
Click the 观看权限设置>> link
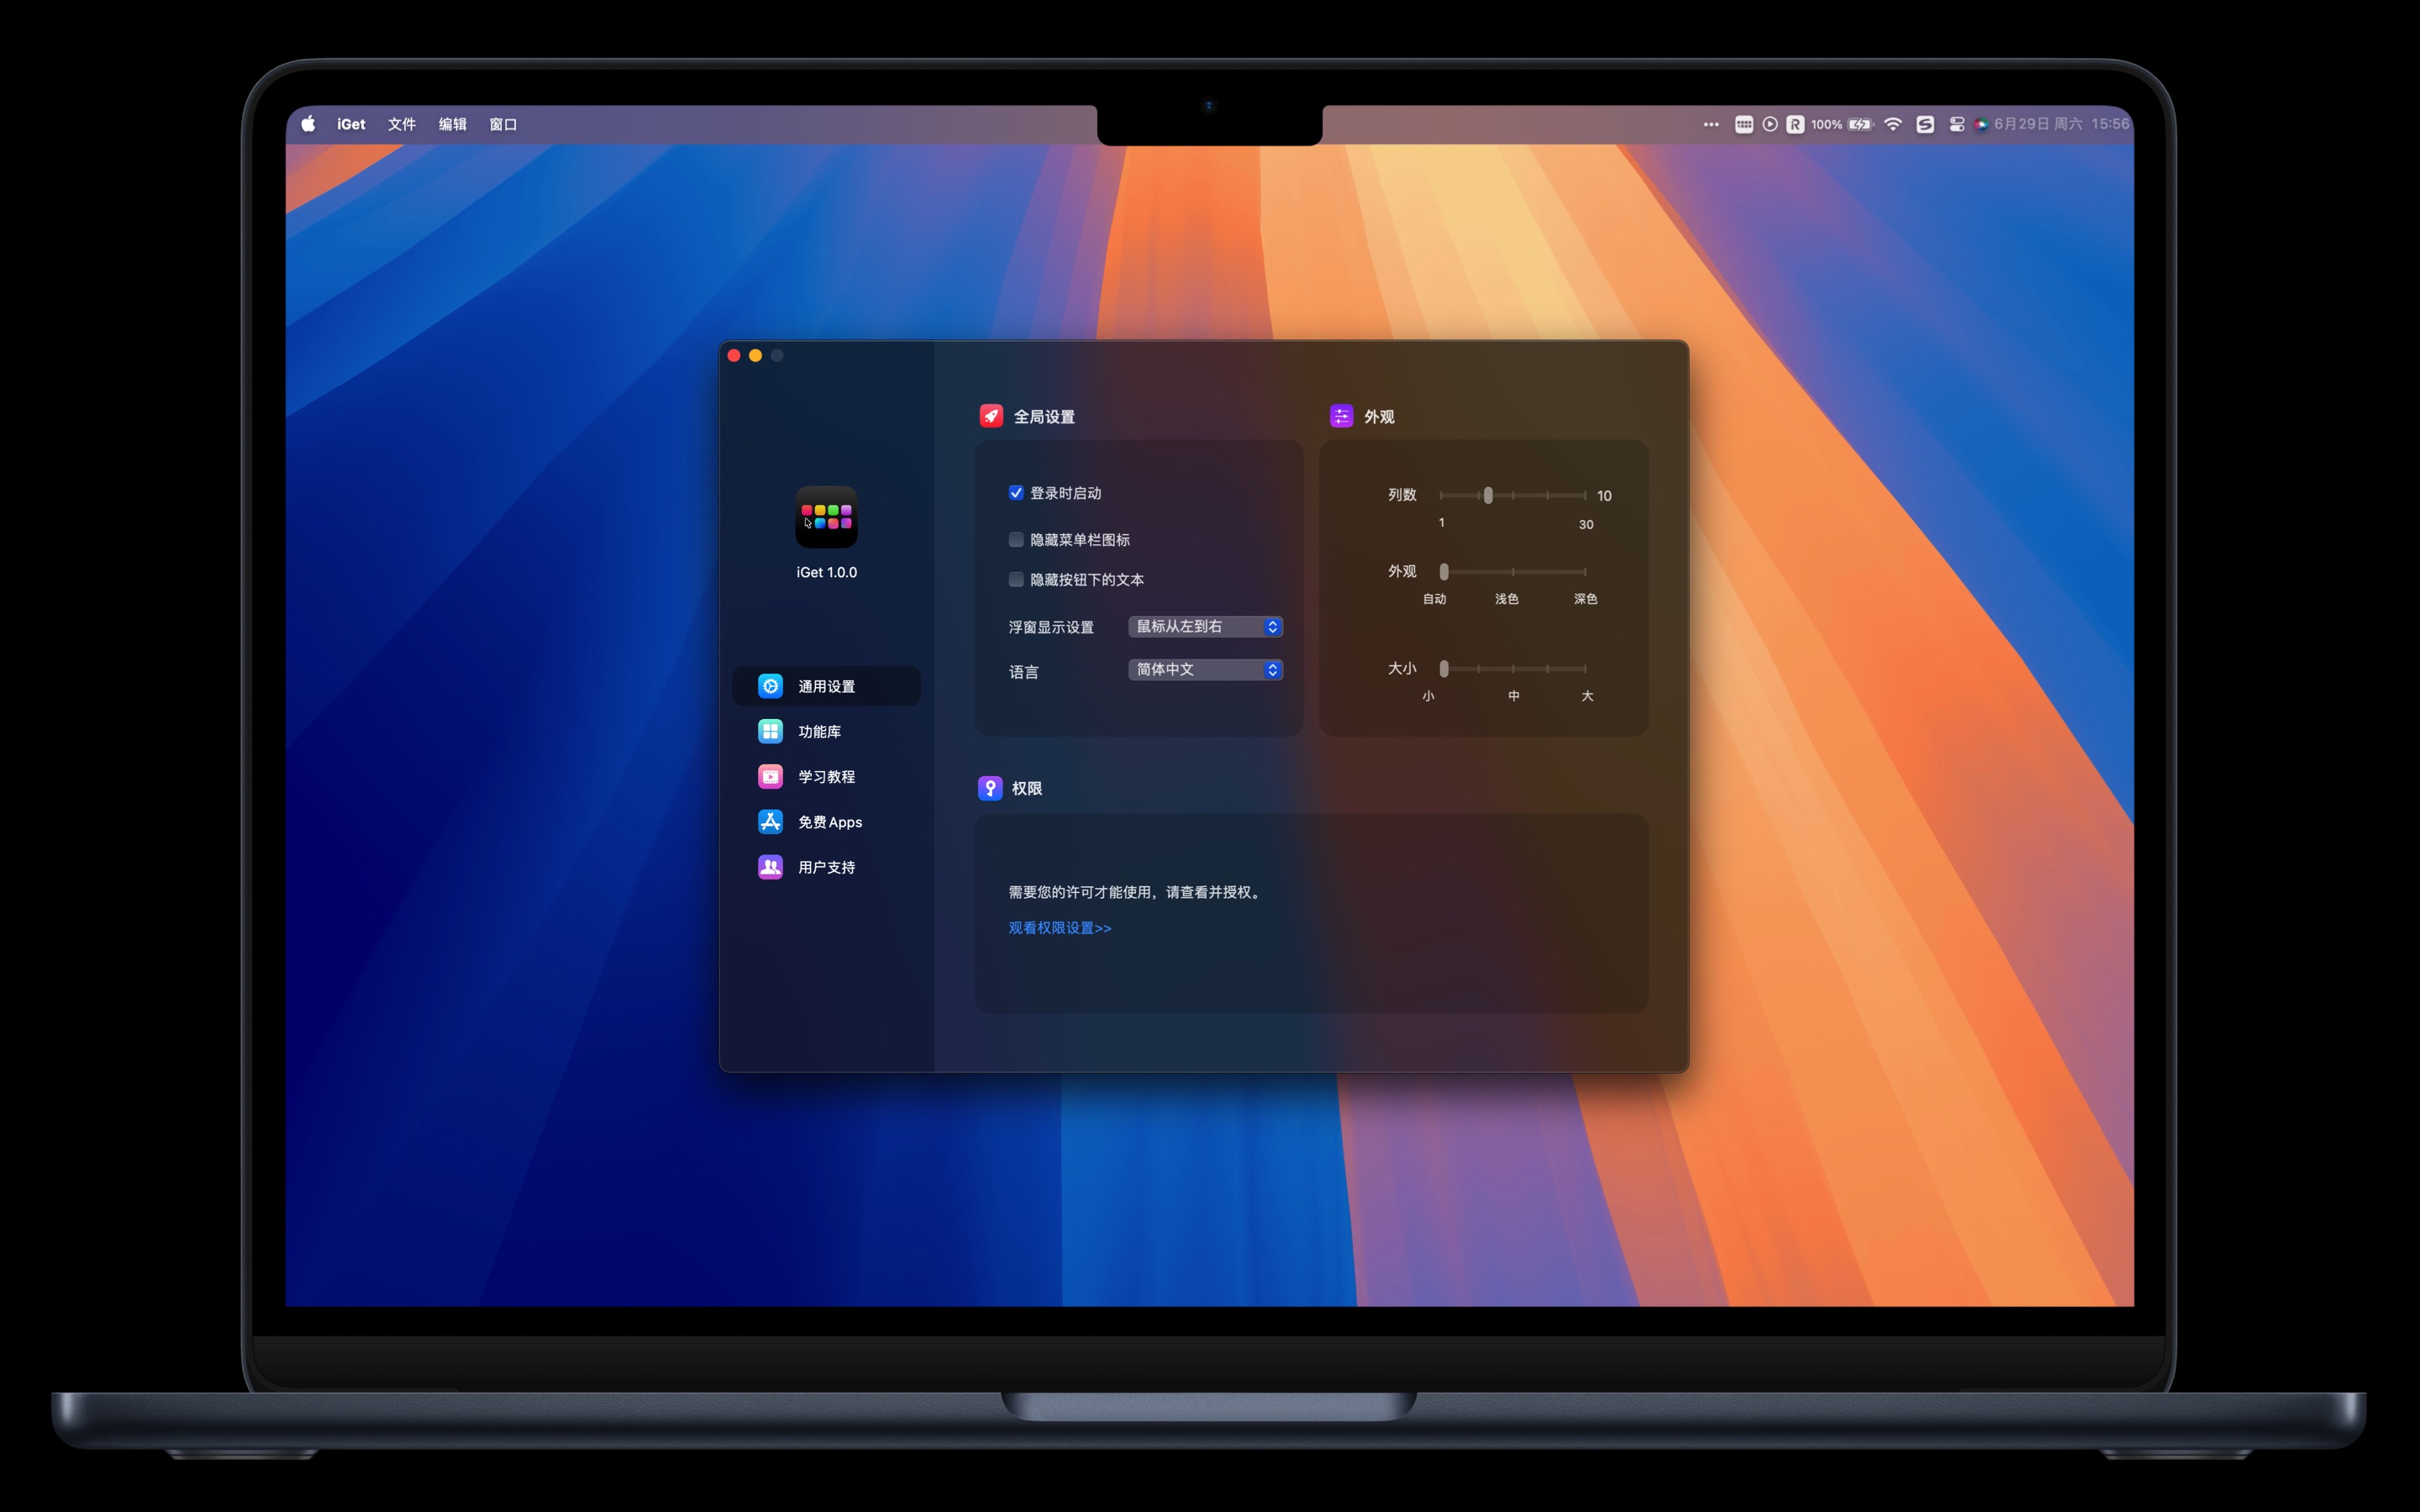(x=1059, y=928)
